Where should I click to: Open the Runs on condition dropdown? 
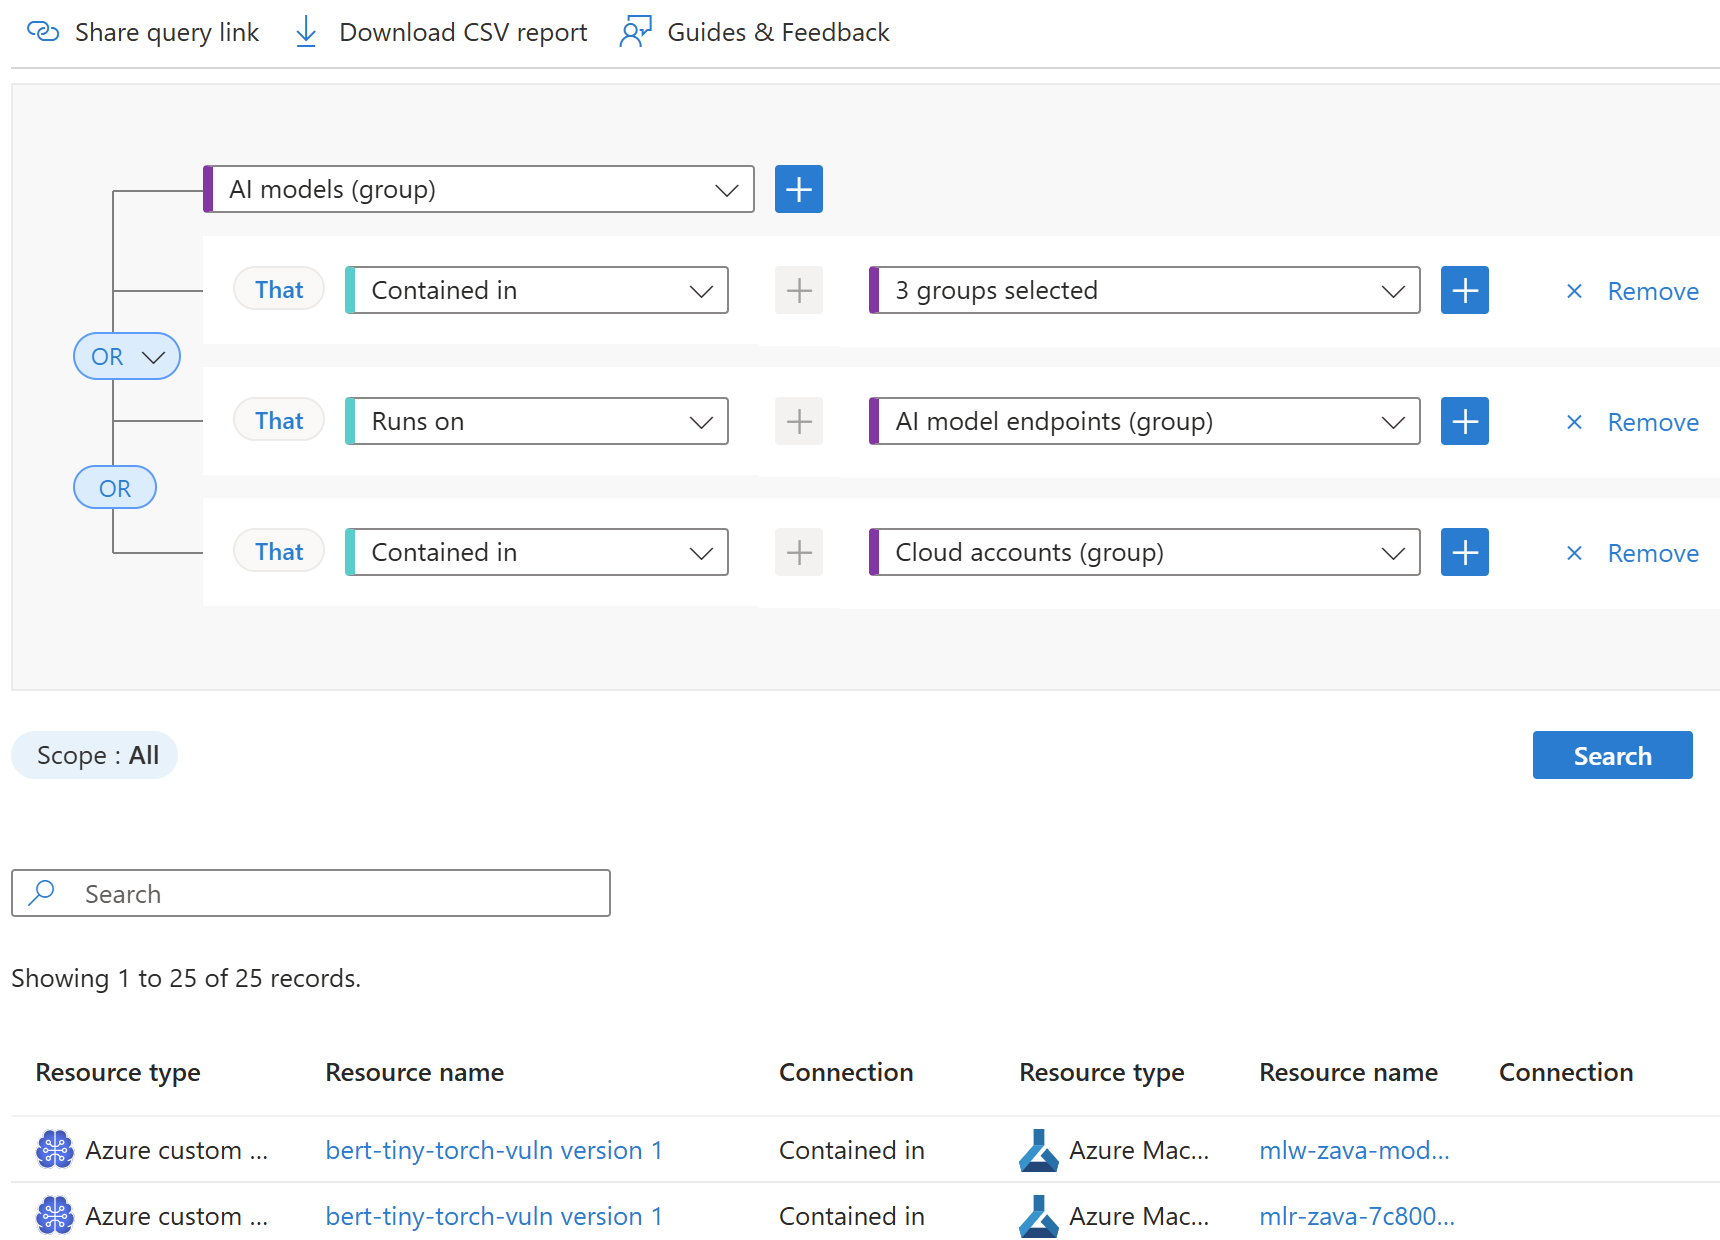coord(537,421)
